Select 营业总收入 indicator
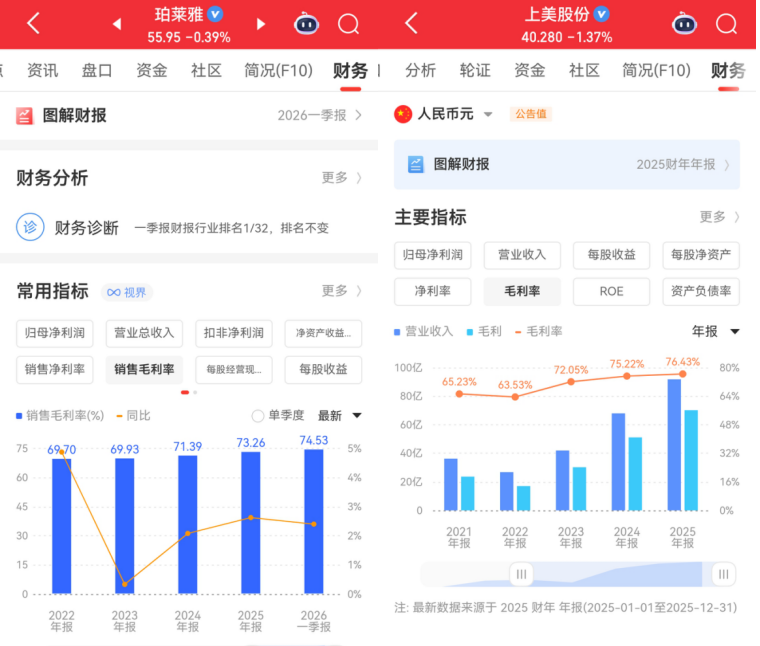 (x=144, y=333)
